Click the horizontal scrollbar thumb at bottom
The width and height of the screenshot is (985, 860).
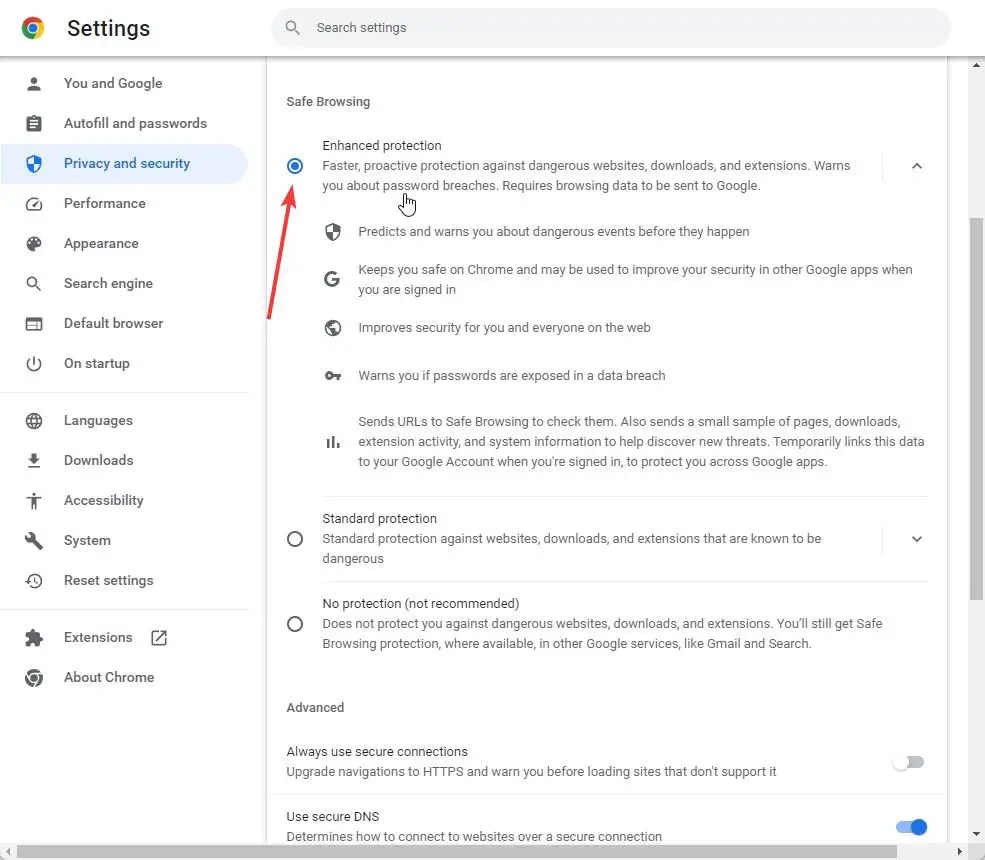(x=457, y=852)
